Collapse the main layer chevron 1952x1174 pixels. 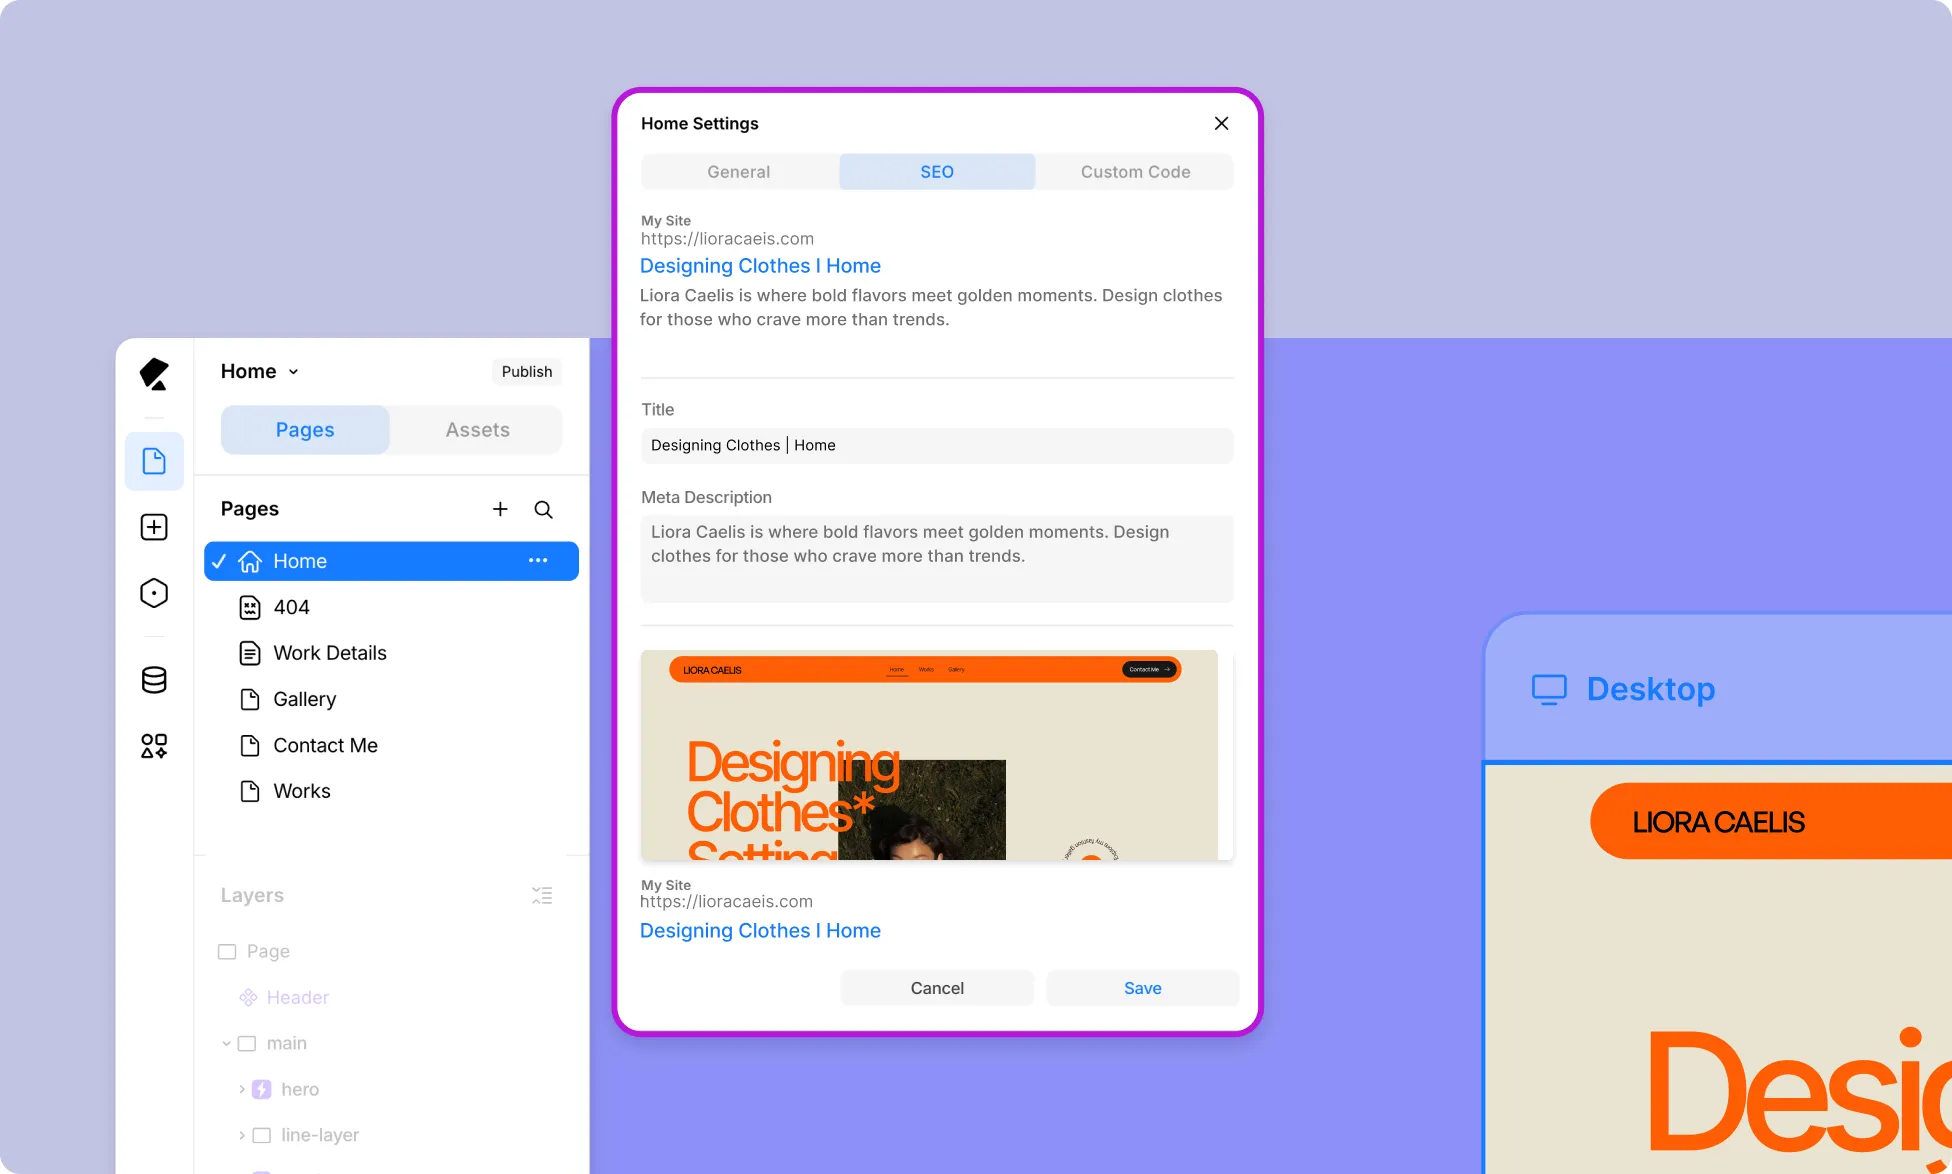[x=227, y=1043]
